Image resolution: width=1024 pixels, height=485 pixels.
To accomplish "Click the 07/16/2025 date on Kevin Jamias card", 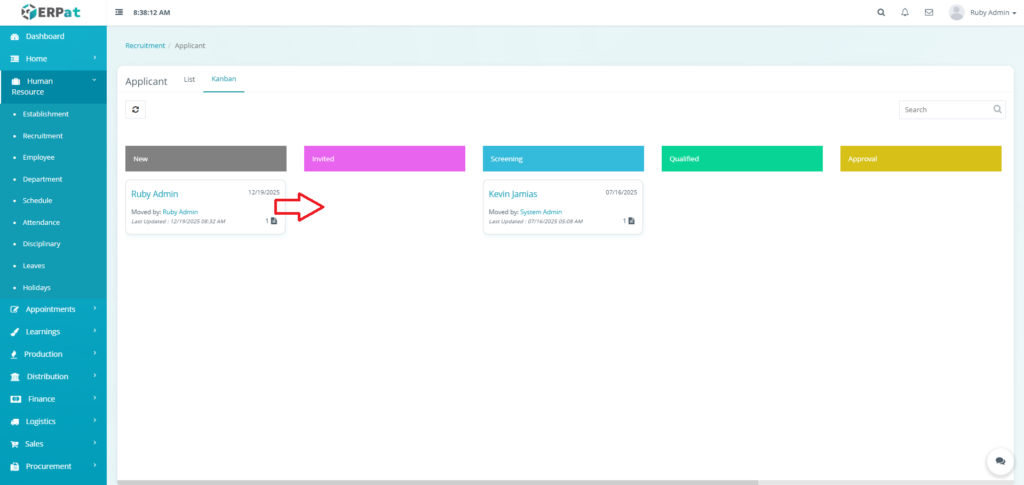I will [621, 193].
